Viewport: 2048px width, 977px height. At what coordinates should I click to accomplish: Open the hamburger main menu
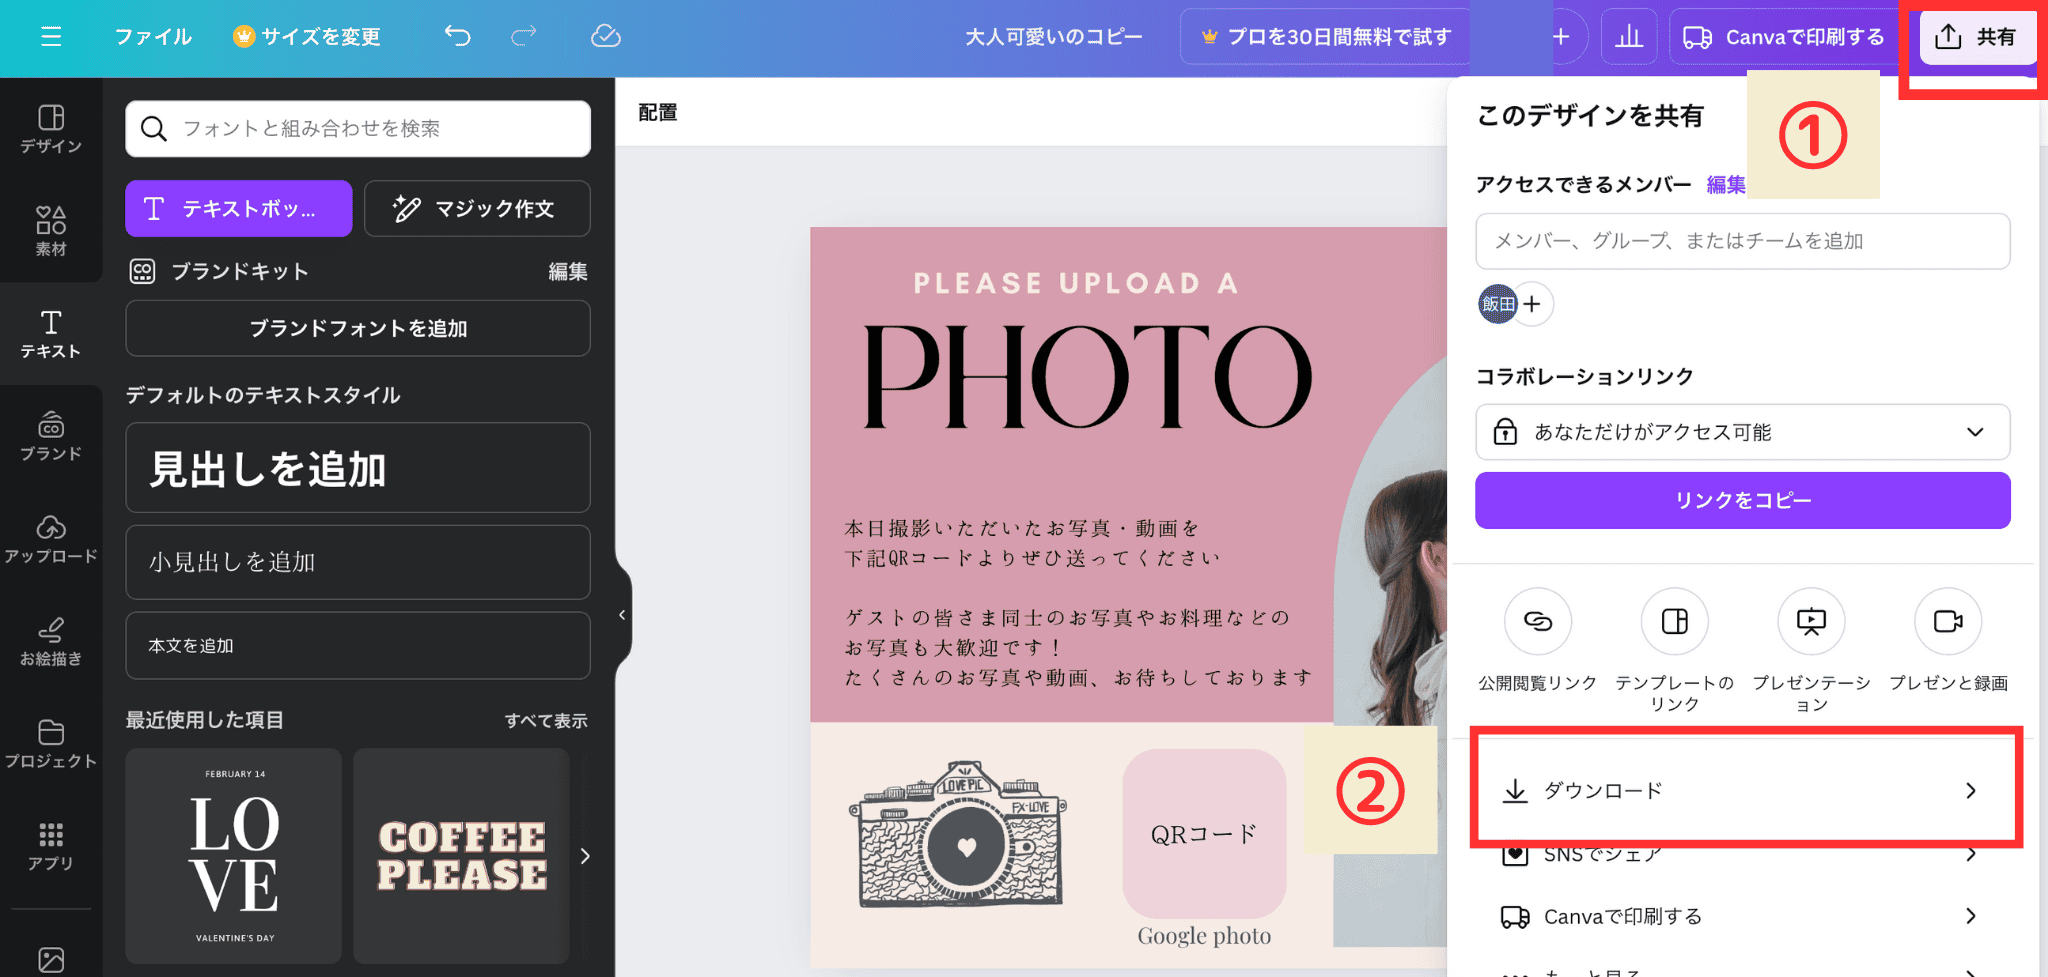pyautogui.click(x=51, y=37)
